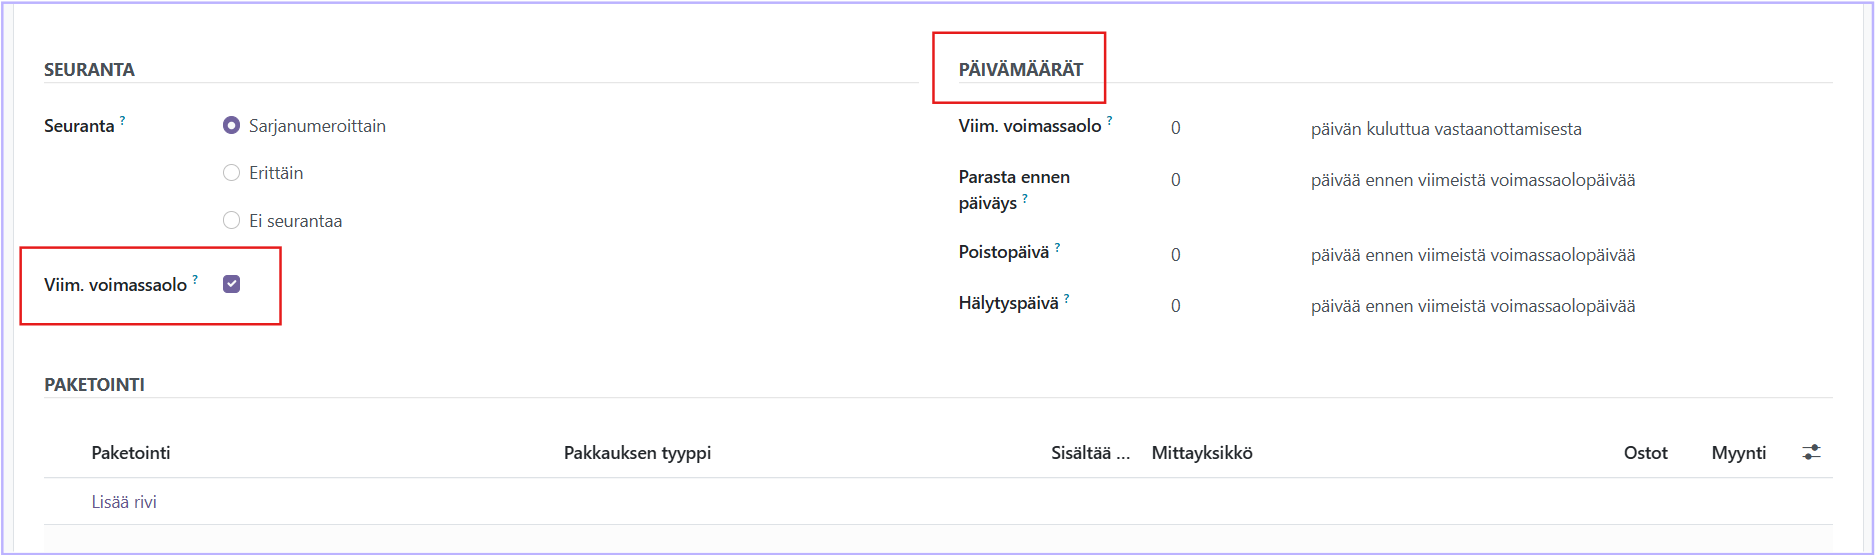1875x555 pixels.
Task: Click the Hälytyspäivä help question mark
Action: pyautogui.click(x=1067, y=297)
